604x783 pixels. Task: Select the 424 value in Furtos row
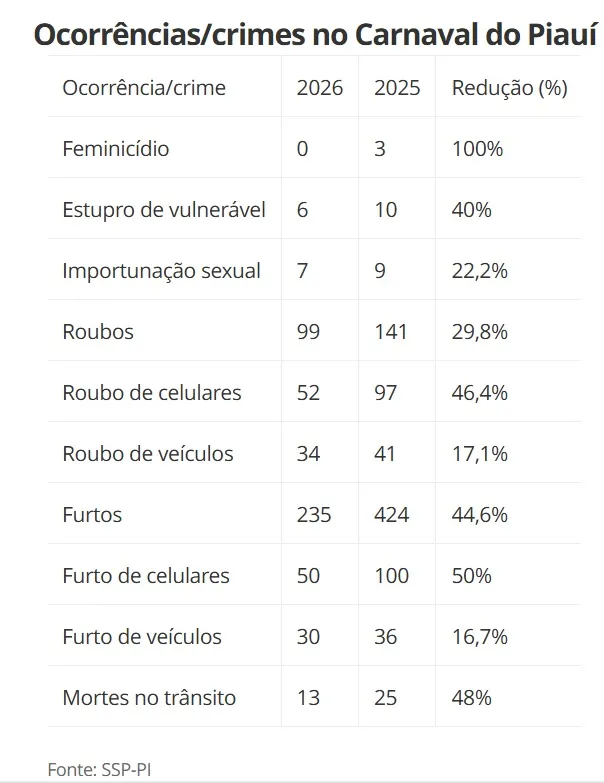(x=393, y=515)
